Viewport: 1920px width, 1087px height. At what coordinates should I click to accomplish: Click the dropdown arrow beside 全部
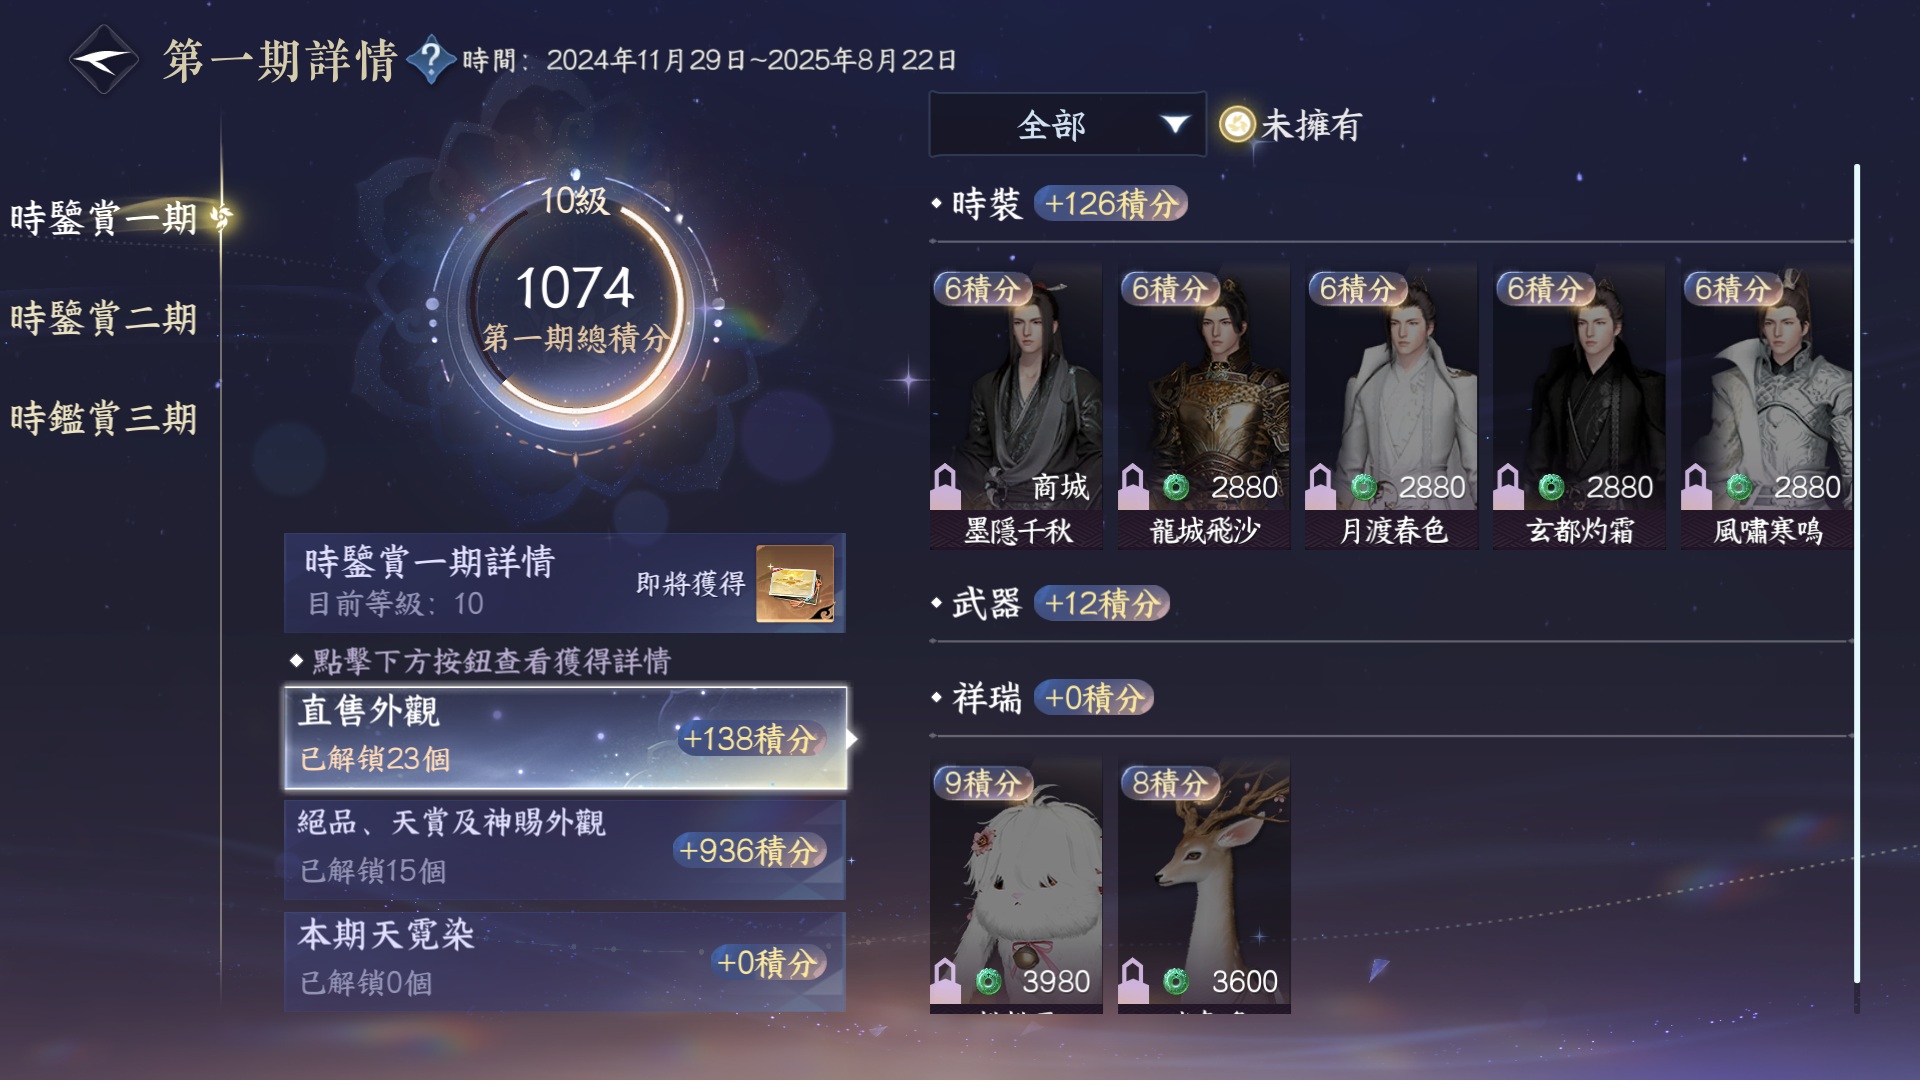coord(1175,125)
